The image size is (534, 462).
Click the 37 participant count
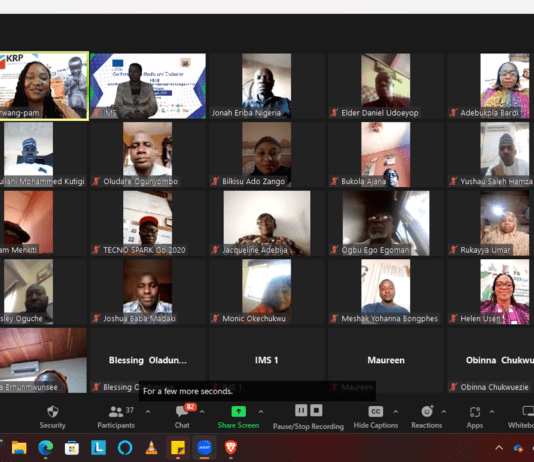[129, 410]
